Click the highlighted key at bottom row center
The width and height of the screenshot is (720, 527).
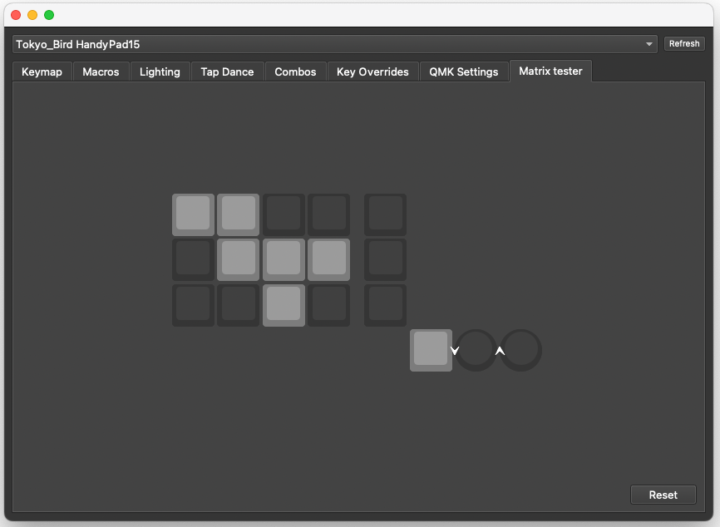(x=283, y=304)
